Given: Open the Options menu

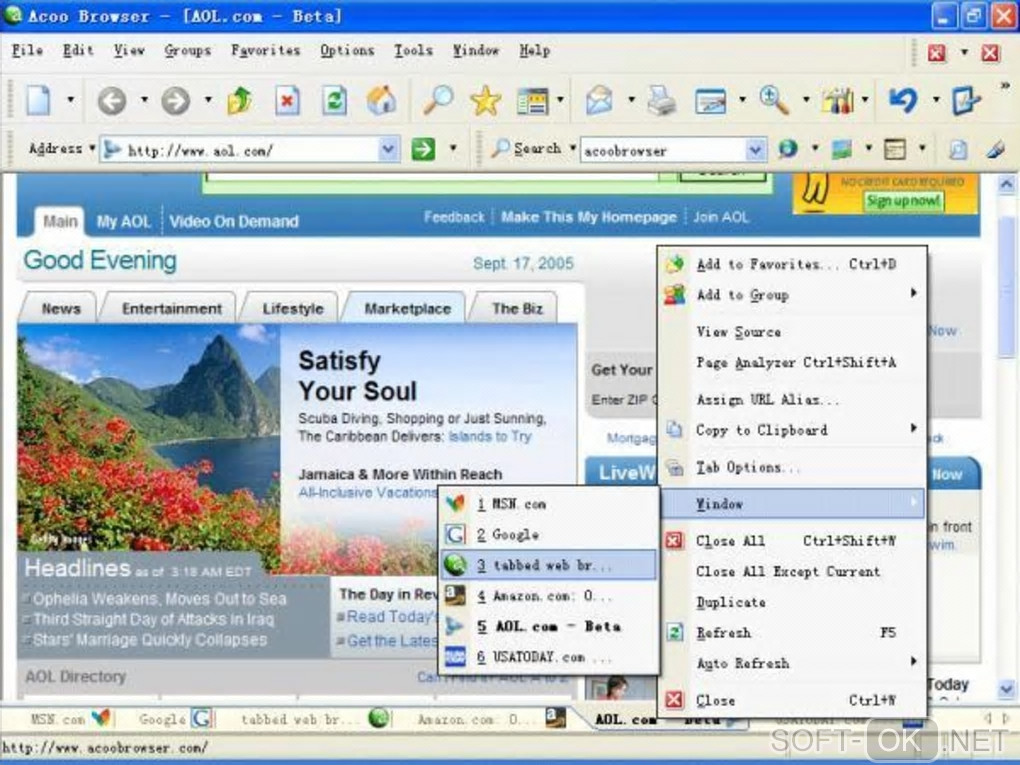Looking at the screenshot, I should [347, 51].
